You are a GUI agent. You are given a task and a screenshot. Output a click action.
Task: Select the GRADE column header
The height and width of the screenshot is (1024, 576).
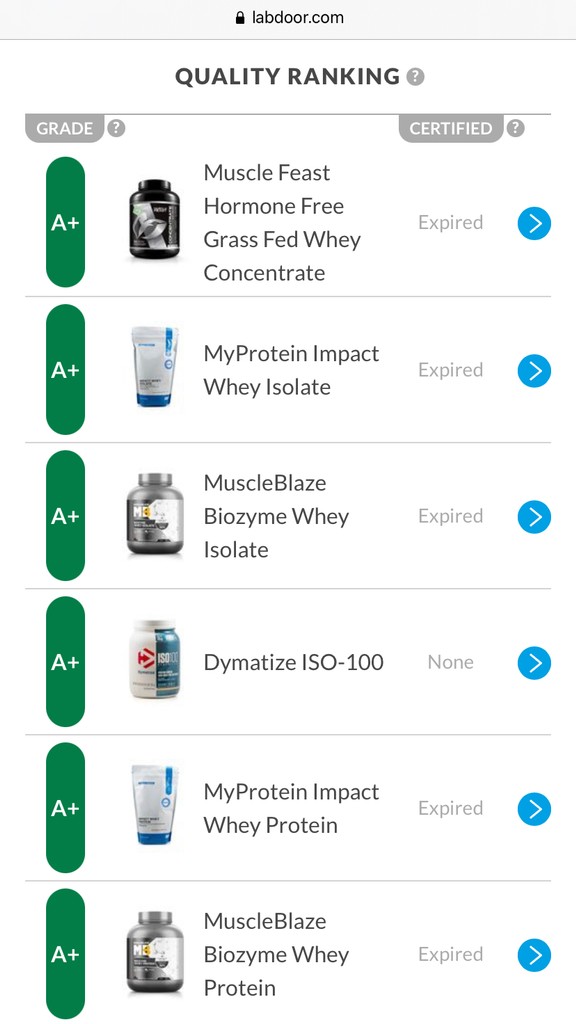point(64,129)
